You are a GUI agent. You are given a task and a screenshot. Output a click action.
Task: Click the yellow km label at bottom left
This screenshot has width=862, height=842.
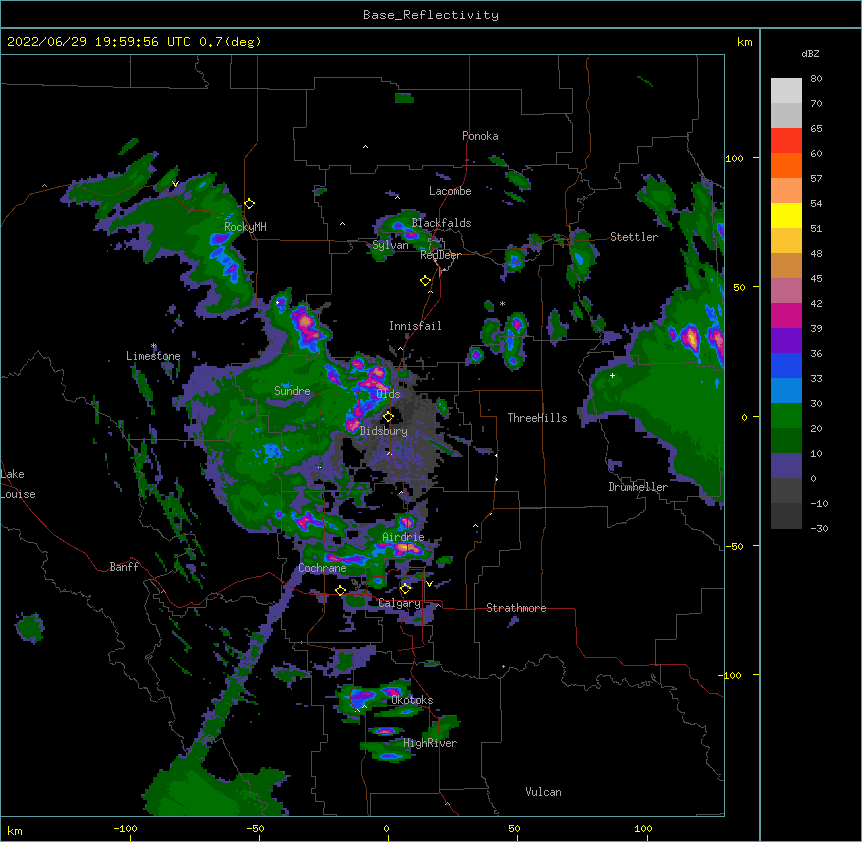point(15,831)
